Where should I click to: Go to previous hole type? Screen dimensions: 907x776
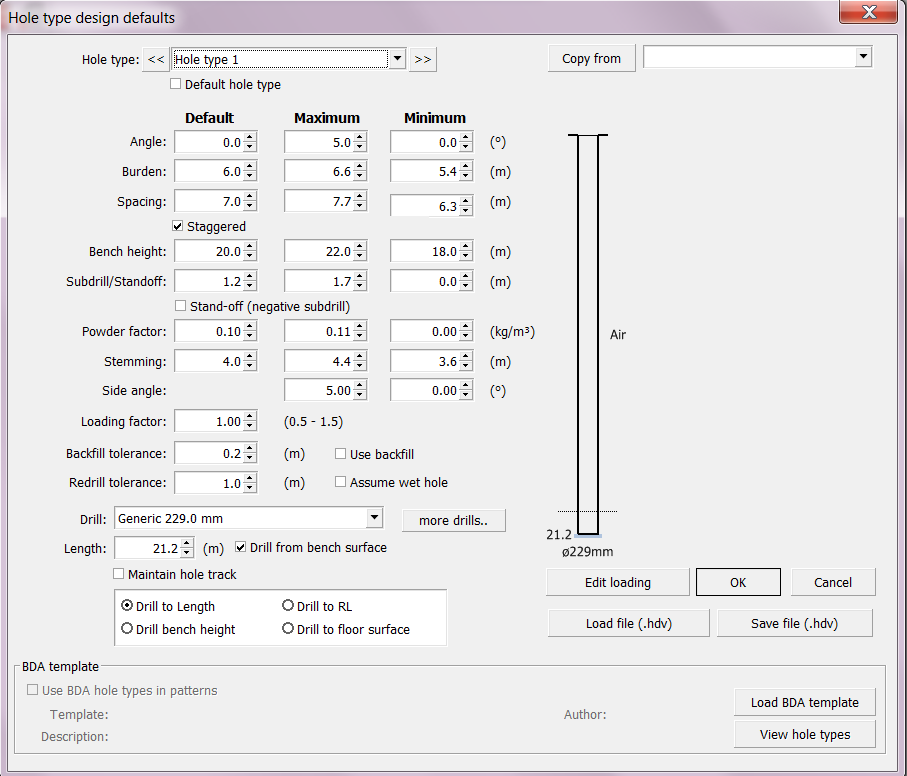pos(156,60)
